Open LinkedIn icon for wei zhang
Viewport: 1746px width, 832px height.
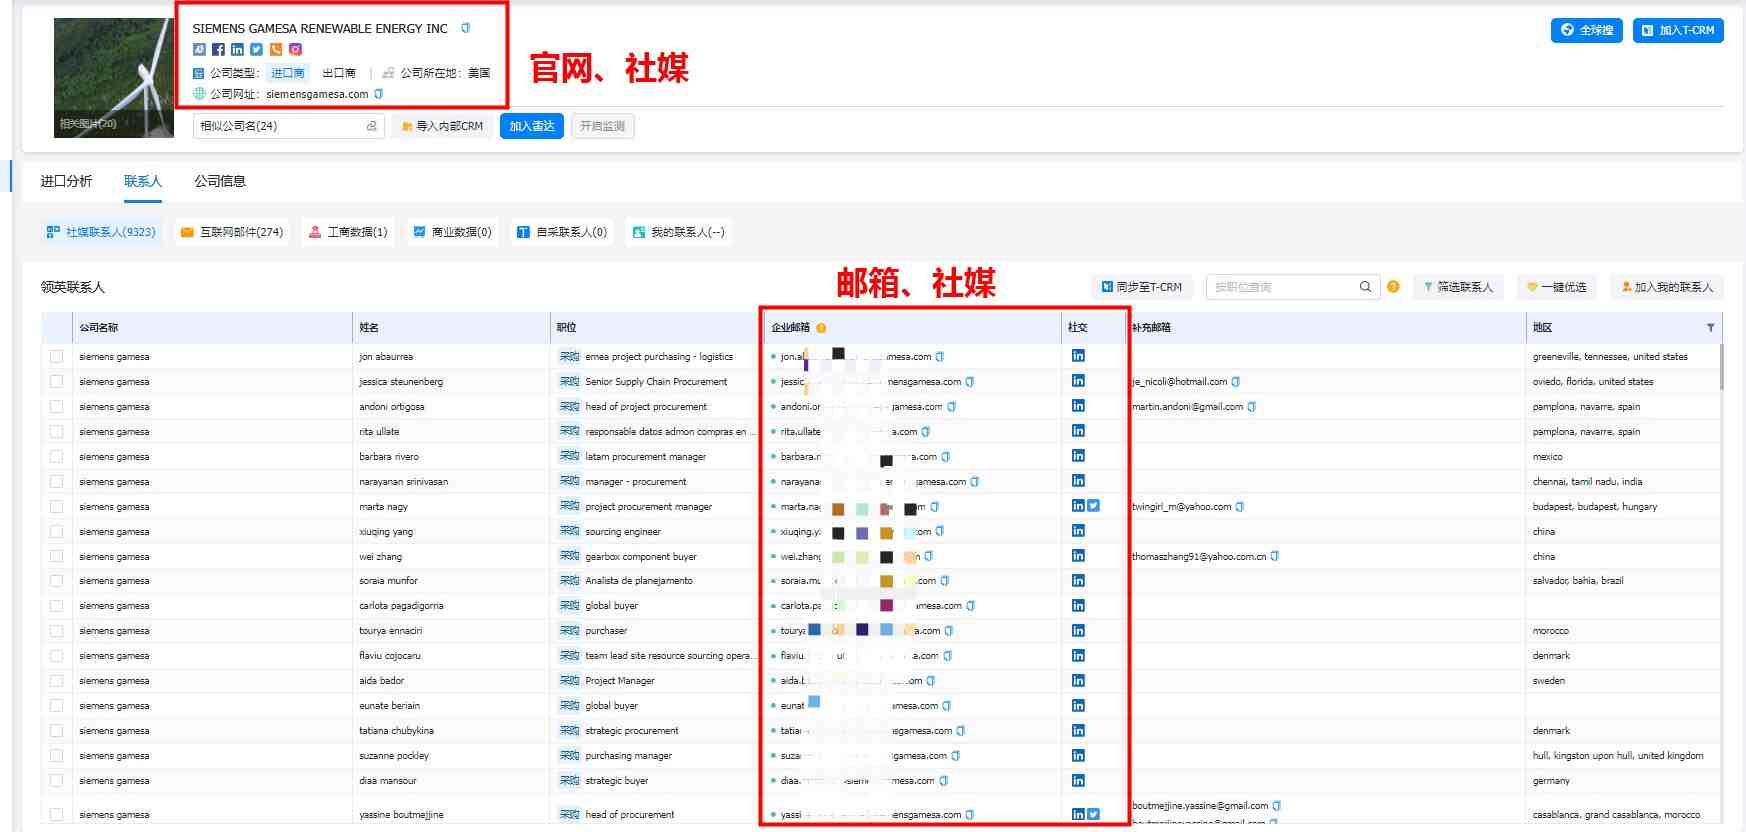tap(1078, 556)
